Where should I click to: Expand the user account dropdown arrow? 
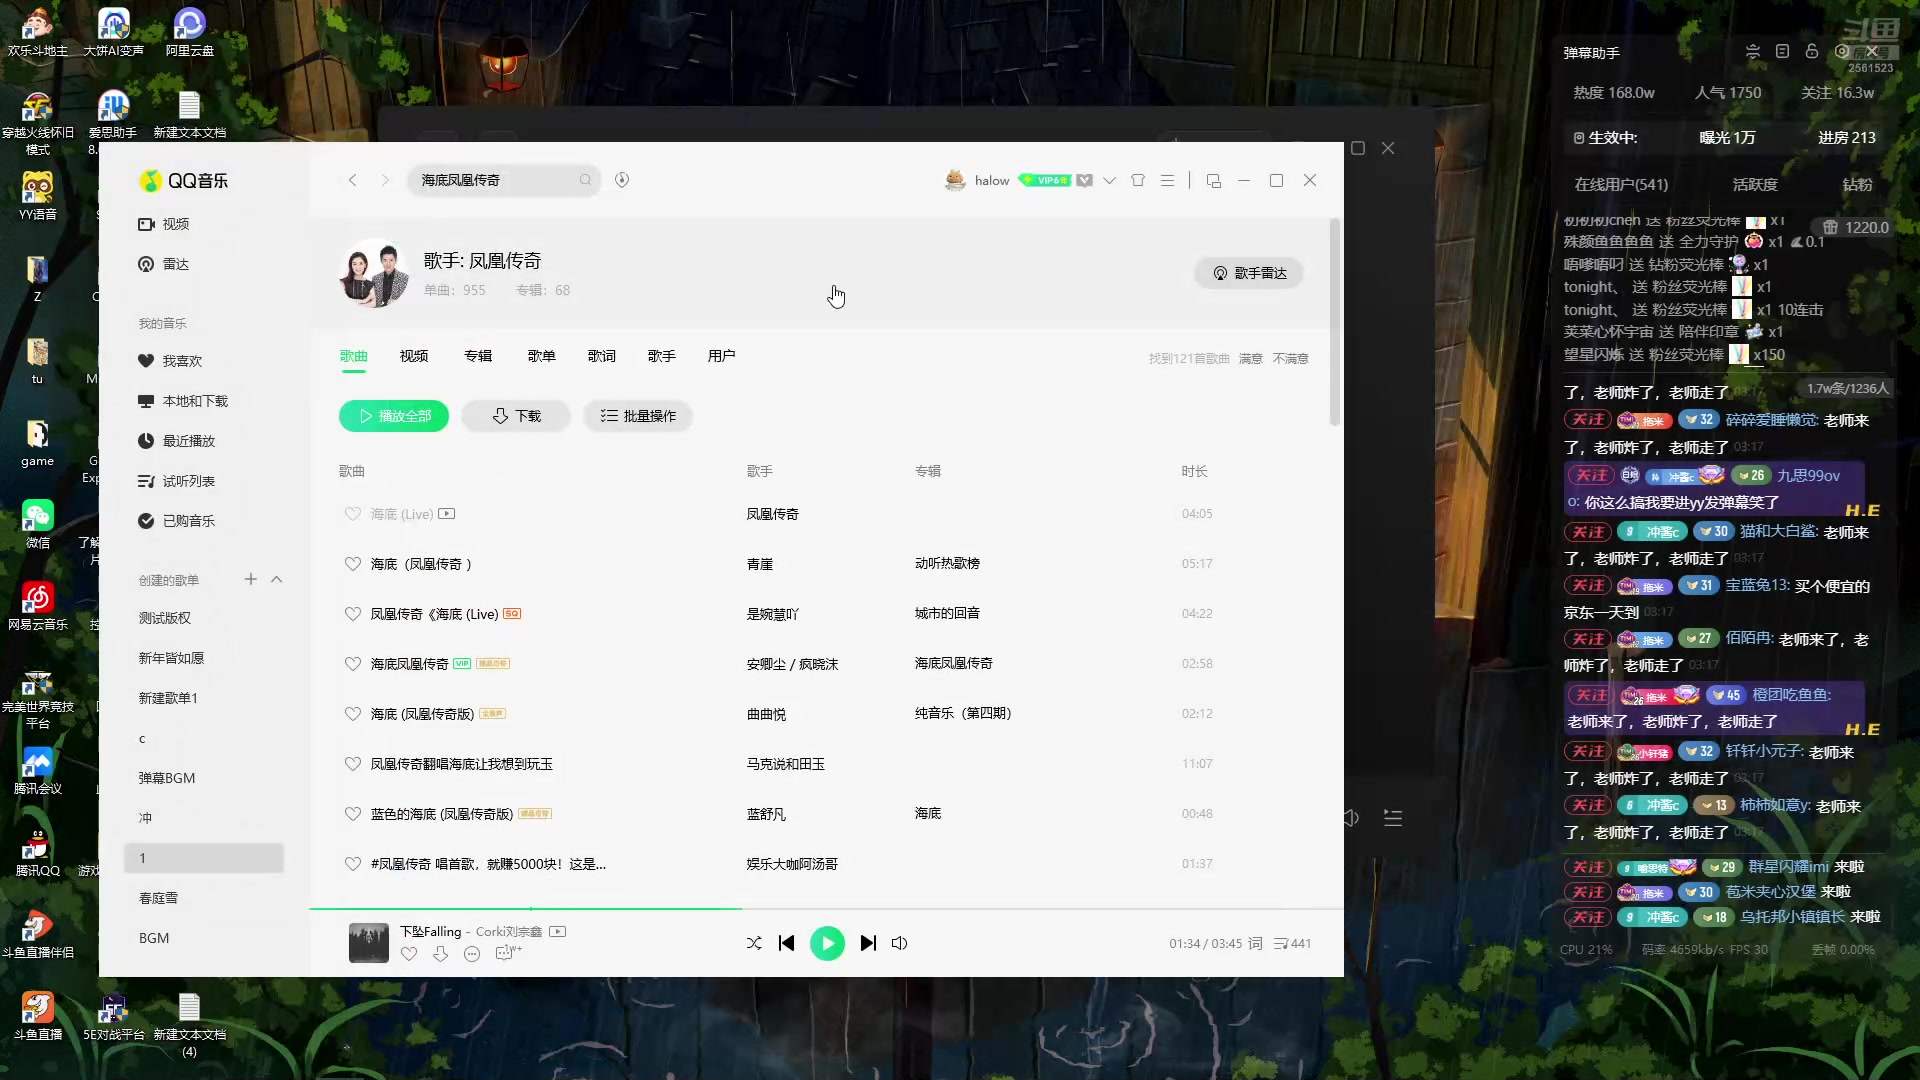[x=1109, y=180]
